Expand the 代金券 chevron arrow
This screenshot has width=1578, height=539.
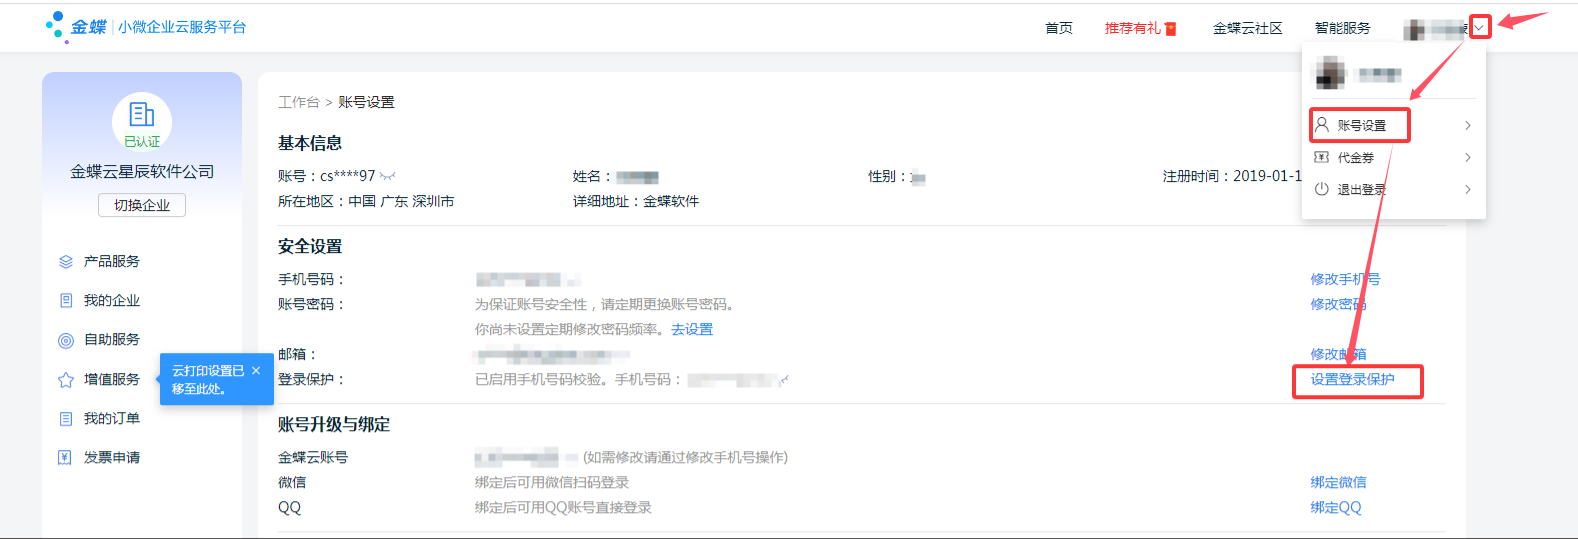click(1467, 158)
